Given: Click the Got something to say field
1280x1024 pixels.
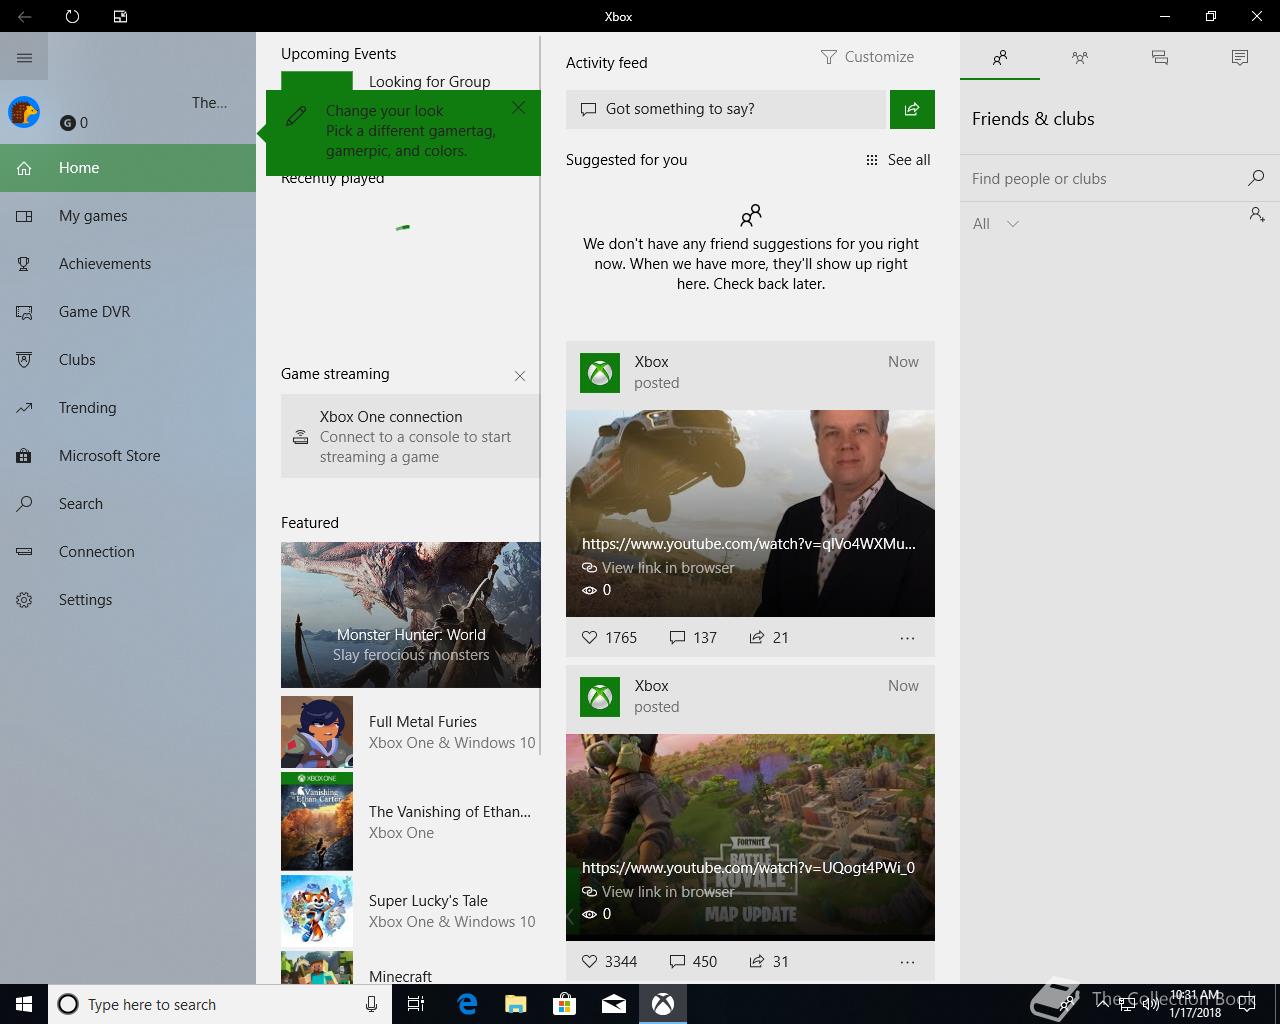Looking at the screenshot, I should (726, 109).
